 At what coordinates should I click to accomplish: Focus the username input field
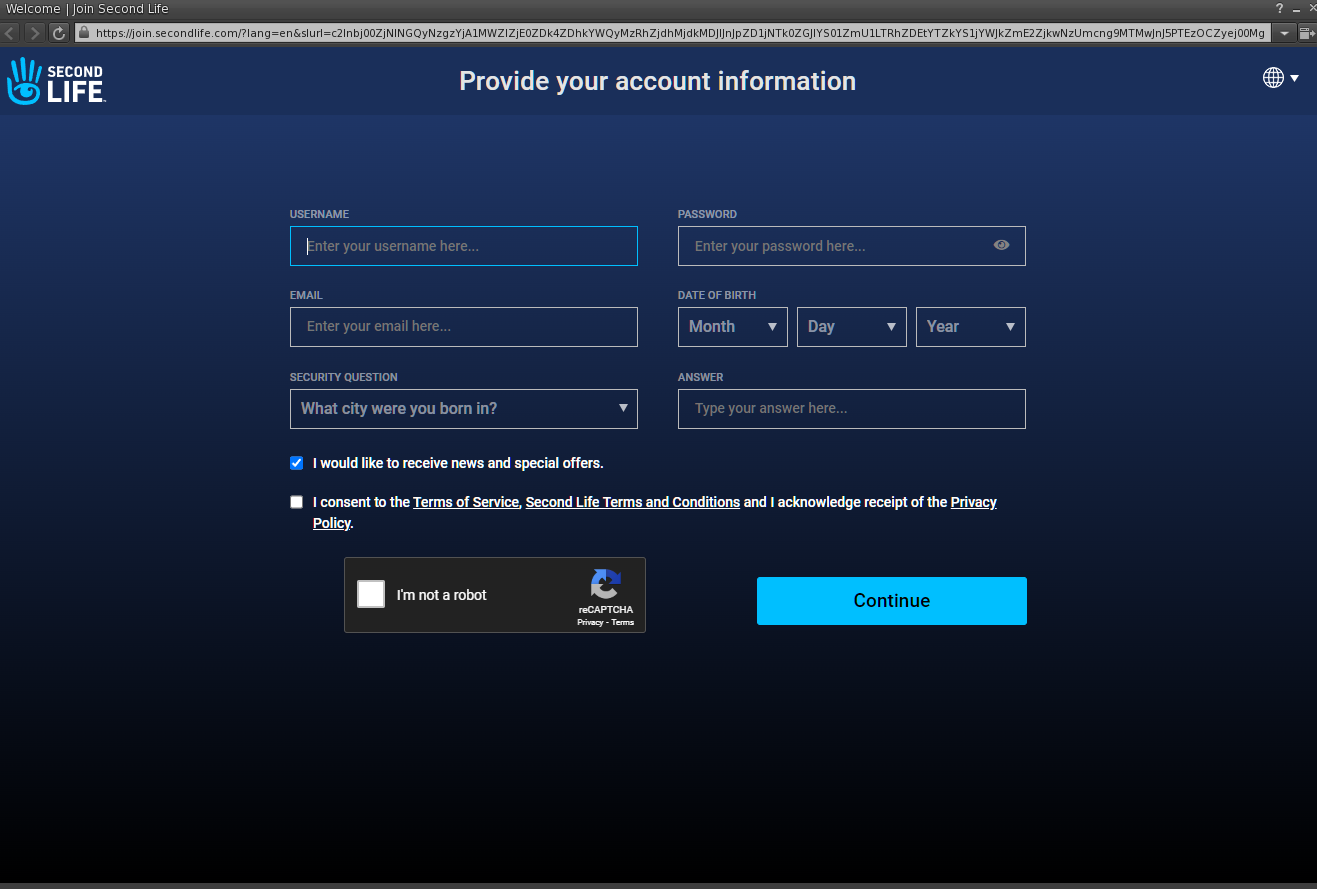pyautogui.click(x=464, y=246)
